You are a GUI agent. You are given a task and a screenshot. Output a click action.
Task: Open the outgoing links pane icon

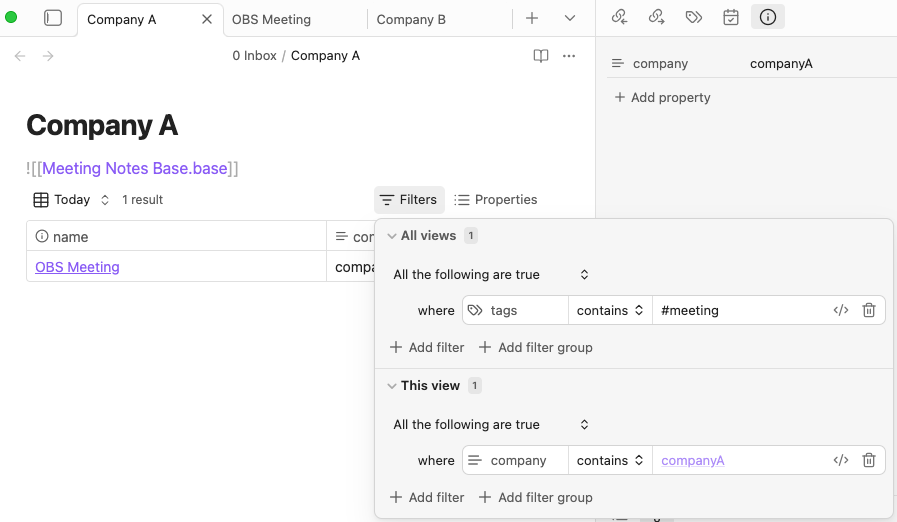pyautogui.click(x=656, y=17)
